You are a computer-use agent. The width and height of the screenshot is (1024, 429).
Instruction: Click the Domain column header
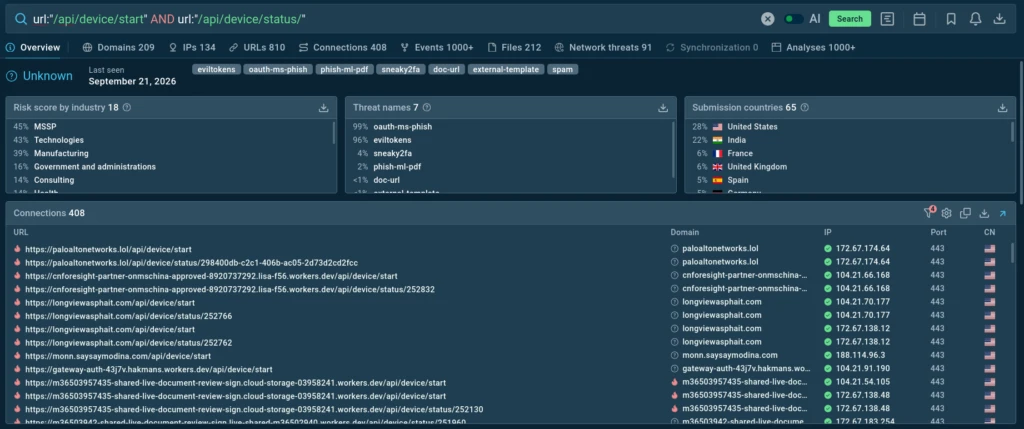[x=684, y=232]
